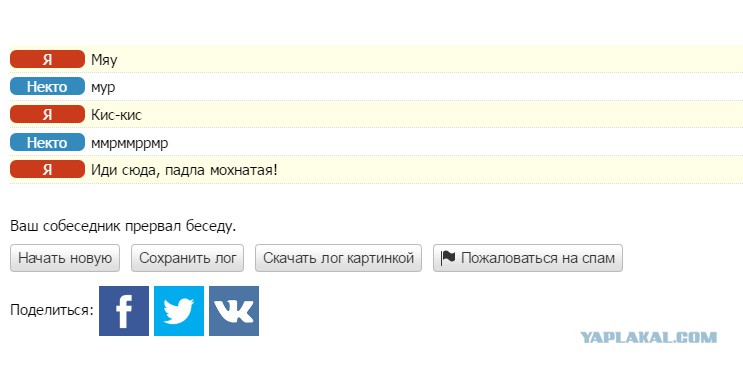Screen dimensions: 743x367
Task: Select the Я badge beside Иди сюда message
Action: (47, 170)
